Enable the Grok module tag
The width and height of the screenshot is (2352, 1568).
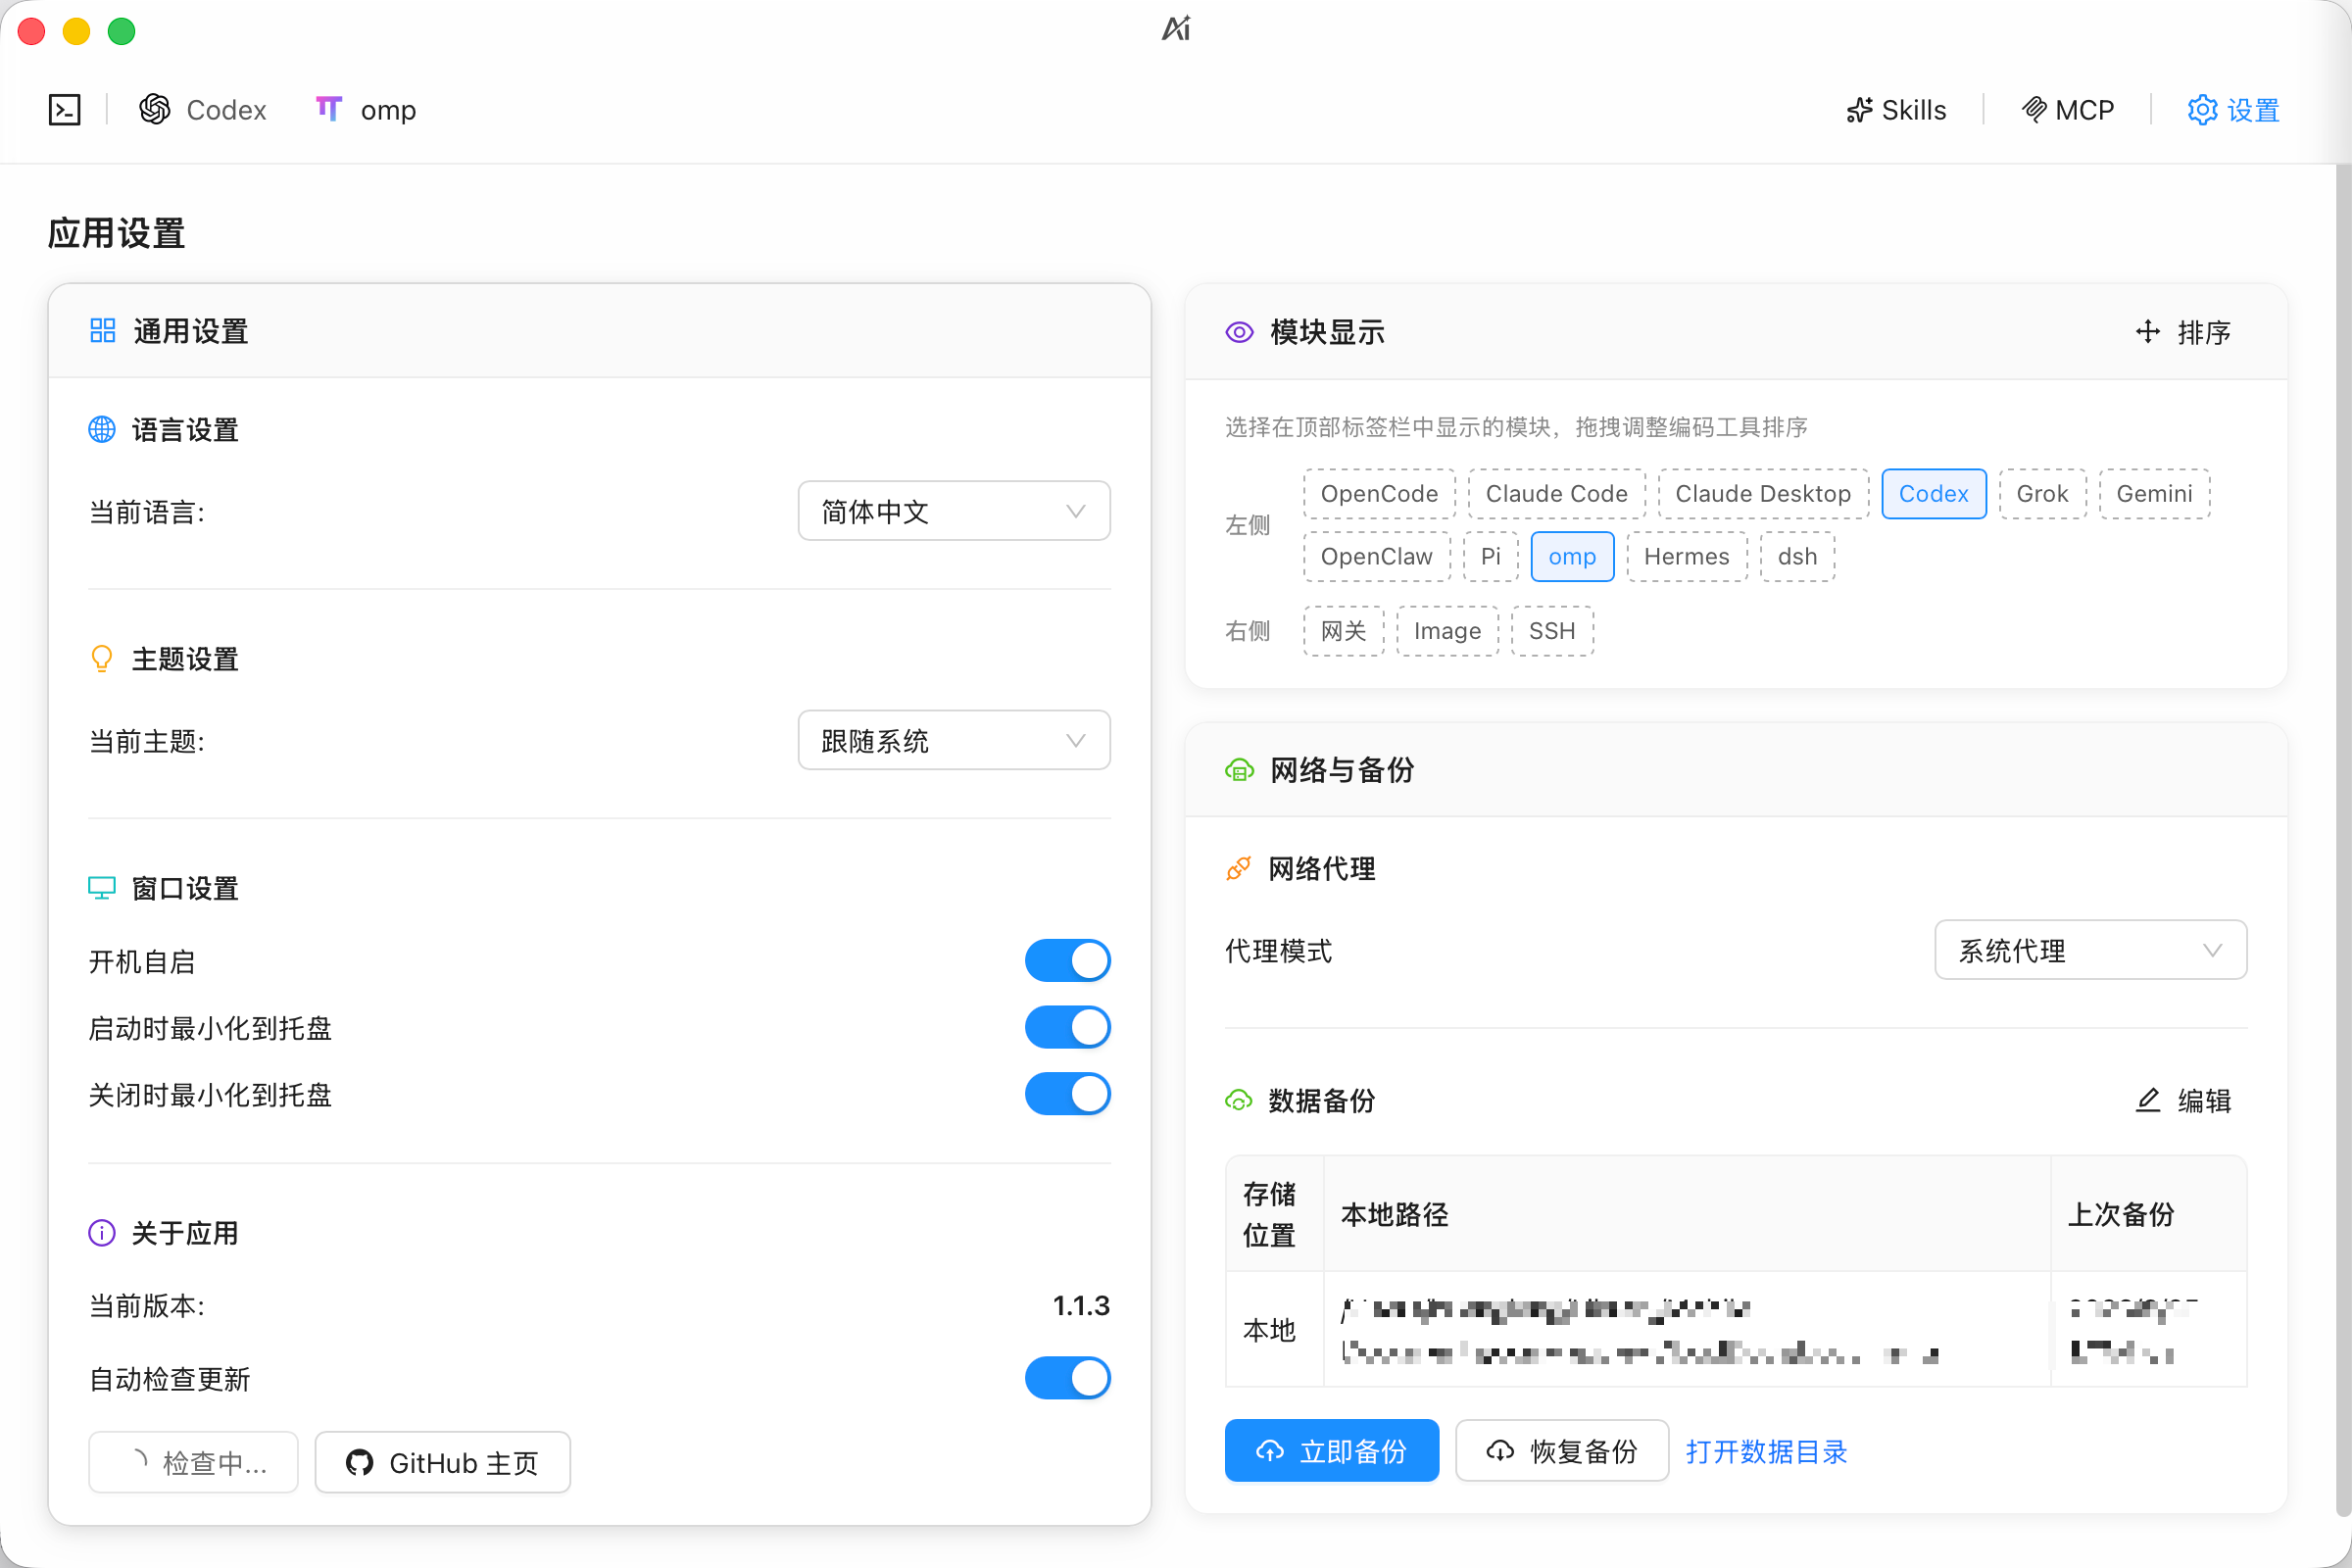pos(2042,494)
